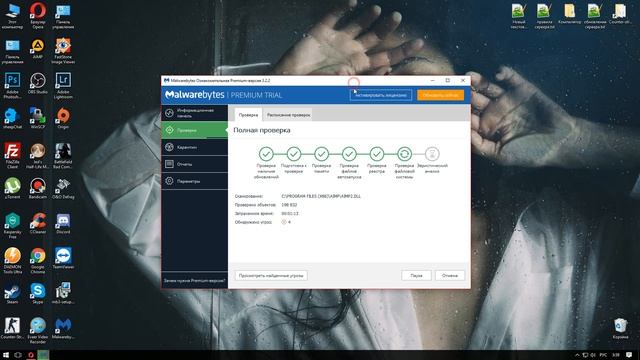Open the Windows Start menu
This screenshot has height=360, width=640.
tap(6, 355)
